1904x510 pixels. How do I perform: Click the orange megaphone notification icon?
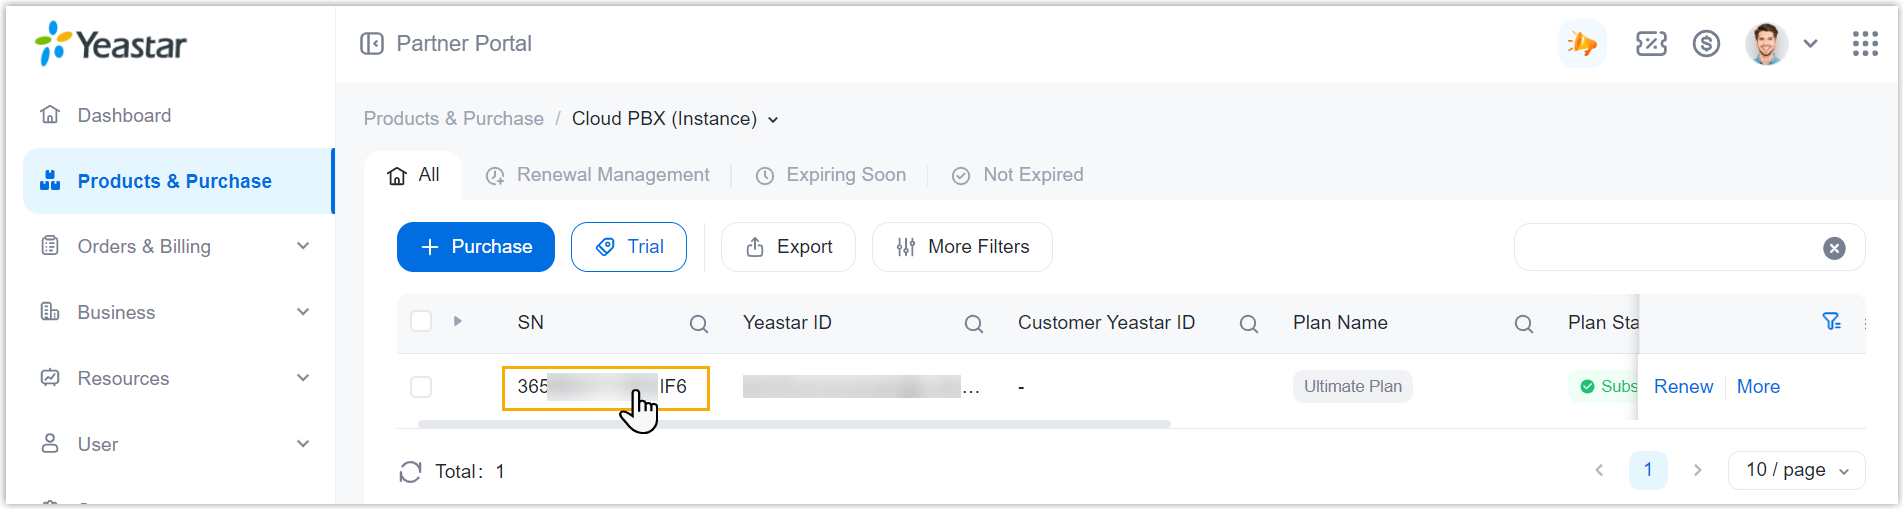point(1582,44)
